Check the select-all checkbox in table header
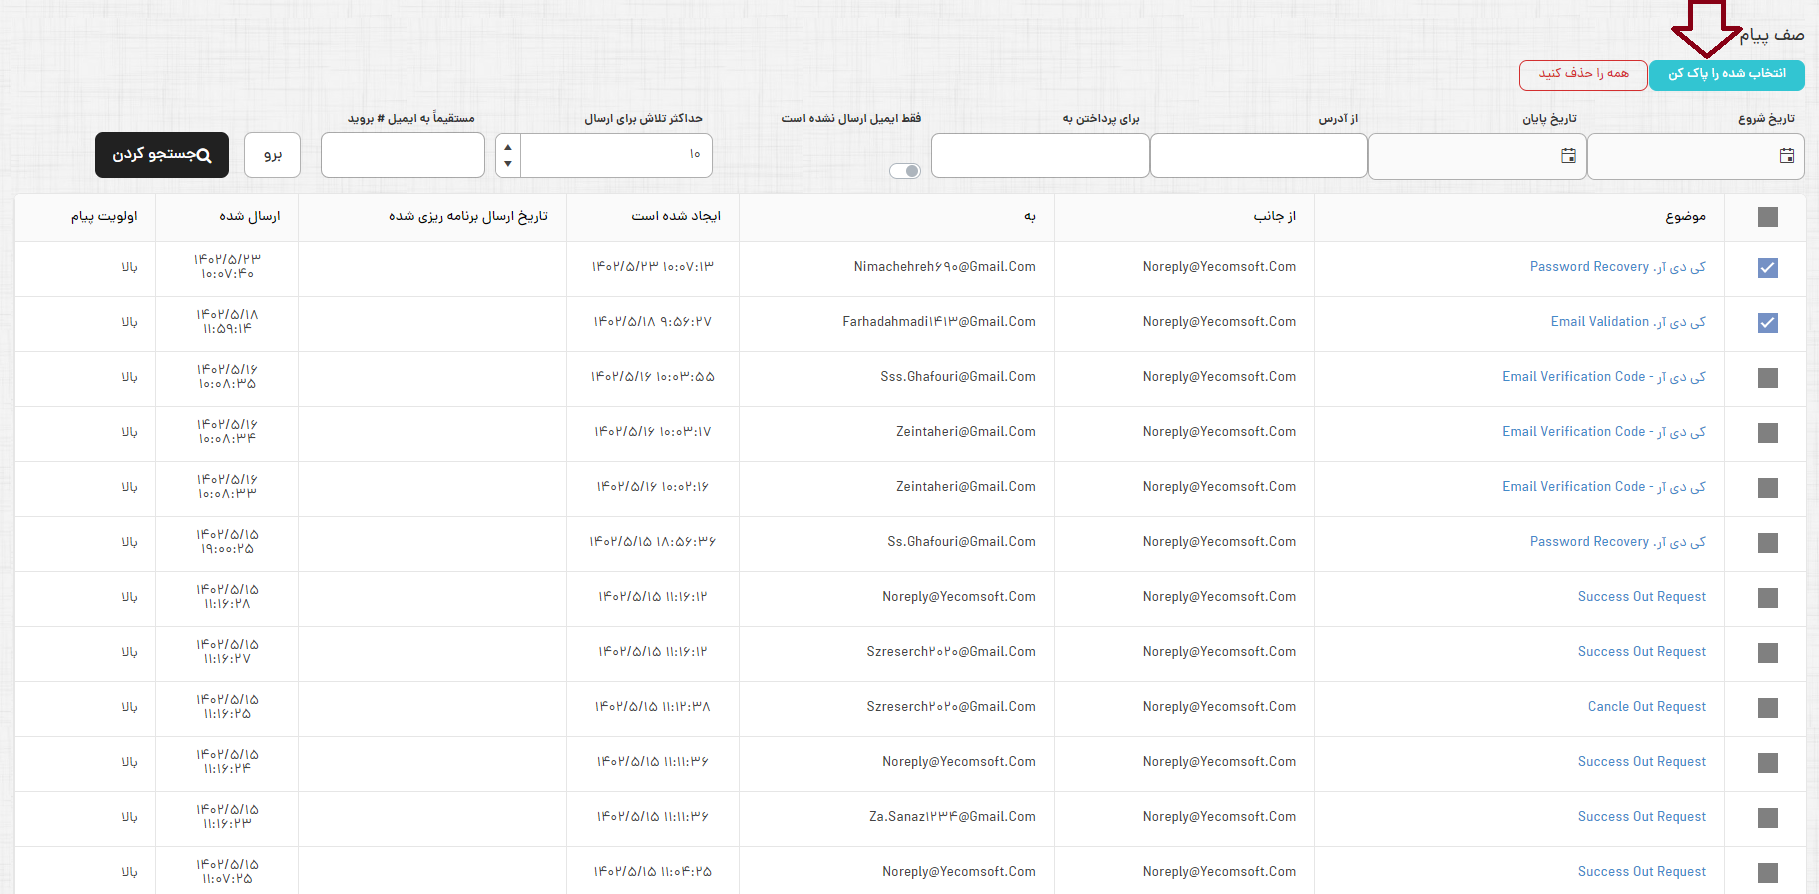The width and height of the screenshot is (1819, 894). click(1767, 217)
